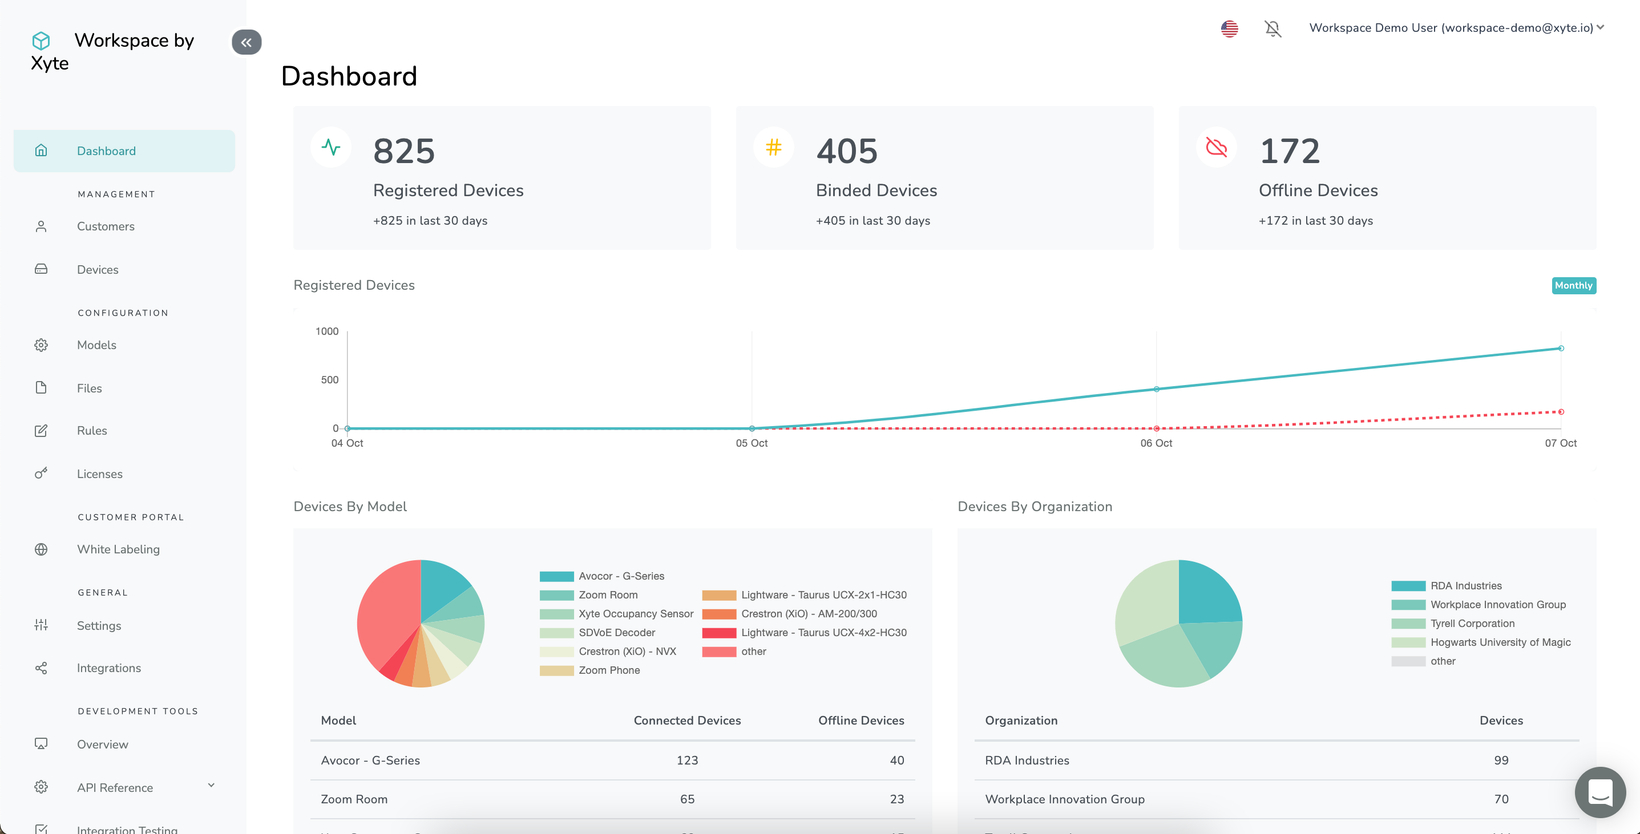Toggle Xyte Occupancy Sensor legend swatch
Image resolution: width=1640 pixels, height=834 pixels.
tap(556, 614)
